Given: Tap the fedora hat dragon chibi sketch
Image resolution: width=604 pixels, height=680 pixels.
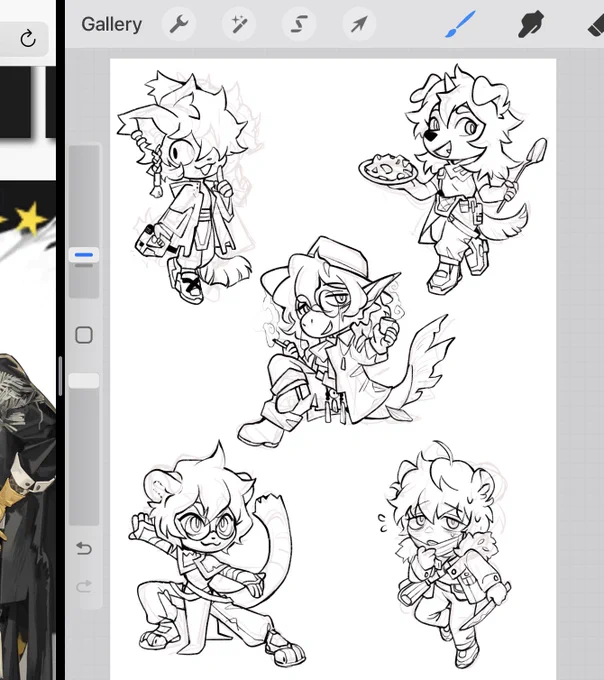Looking at the screenshot, I should 345,340.
